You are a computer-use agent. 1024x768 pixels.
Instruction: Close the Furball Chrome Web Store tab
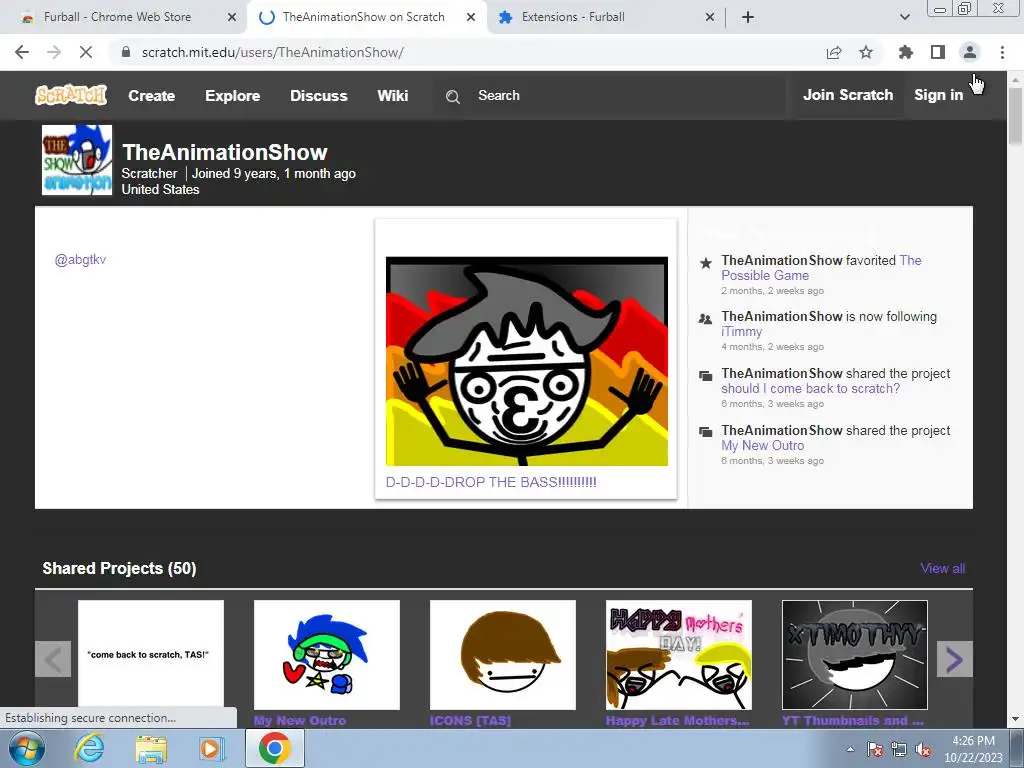pos(232,17)
